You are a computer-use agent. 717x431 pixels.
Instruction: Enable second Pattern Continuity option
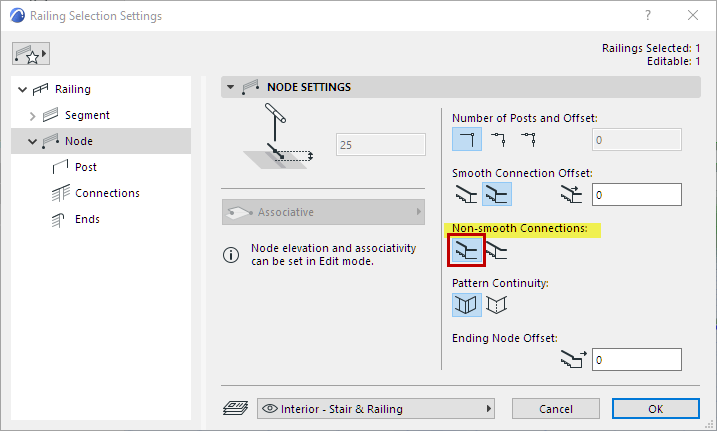coord(497,304)
